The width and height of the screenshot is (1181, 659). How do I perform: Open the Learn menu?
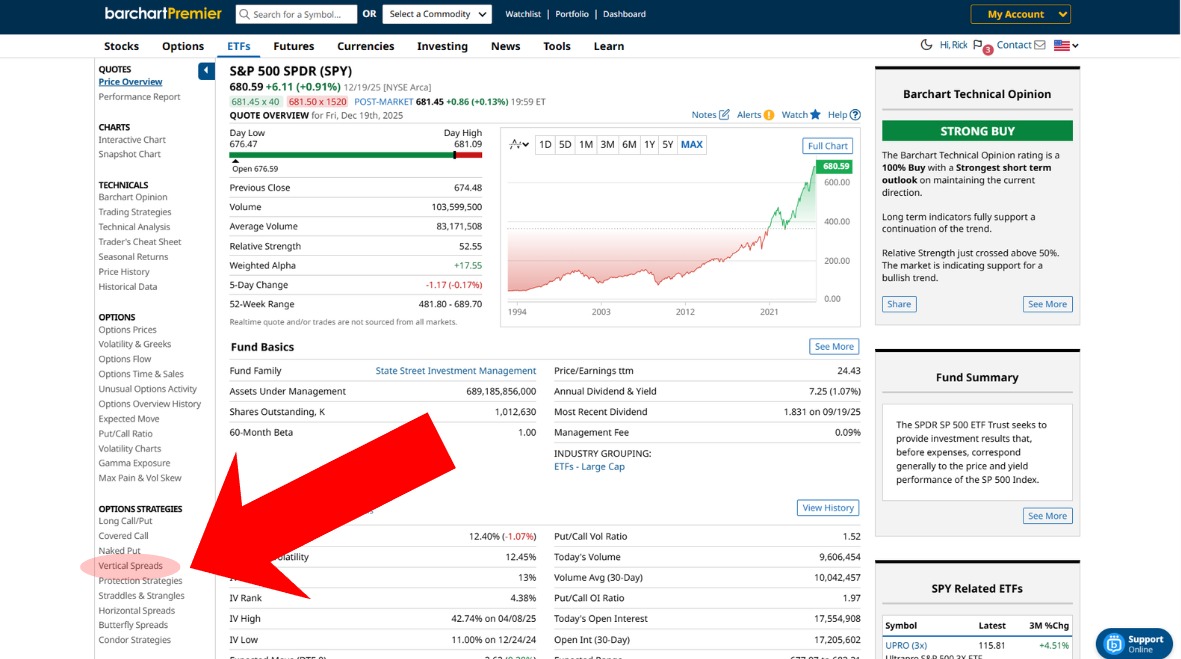[x=609, y=46]
